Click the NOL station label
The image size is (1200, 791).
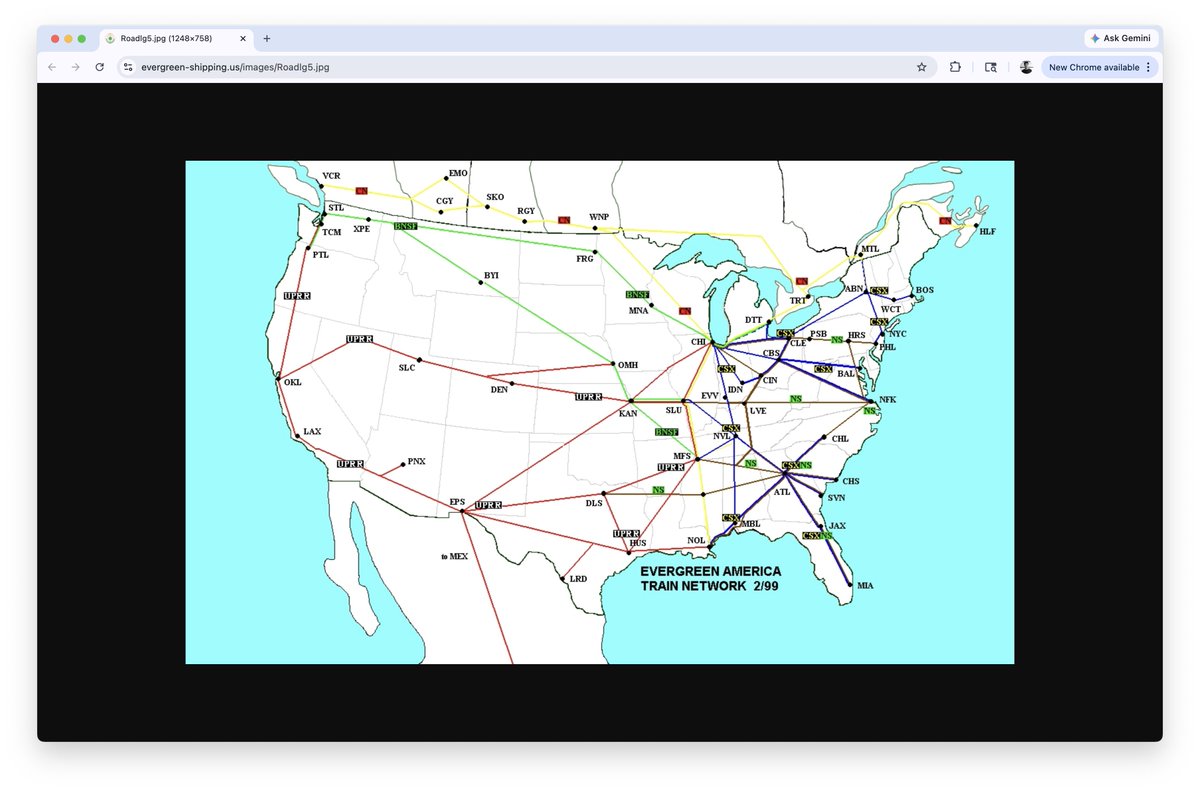[696, 541]
